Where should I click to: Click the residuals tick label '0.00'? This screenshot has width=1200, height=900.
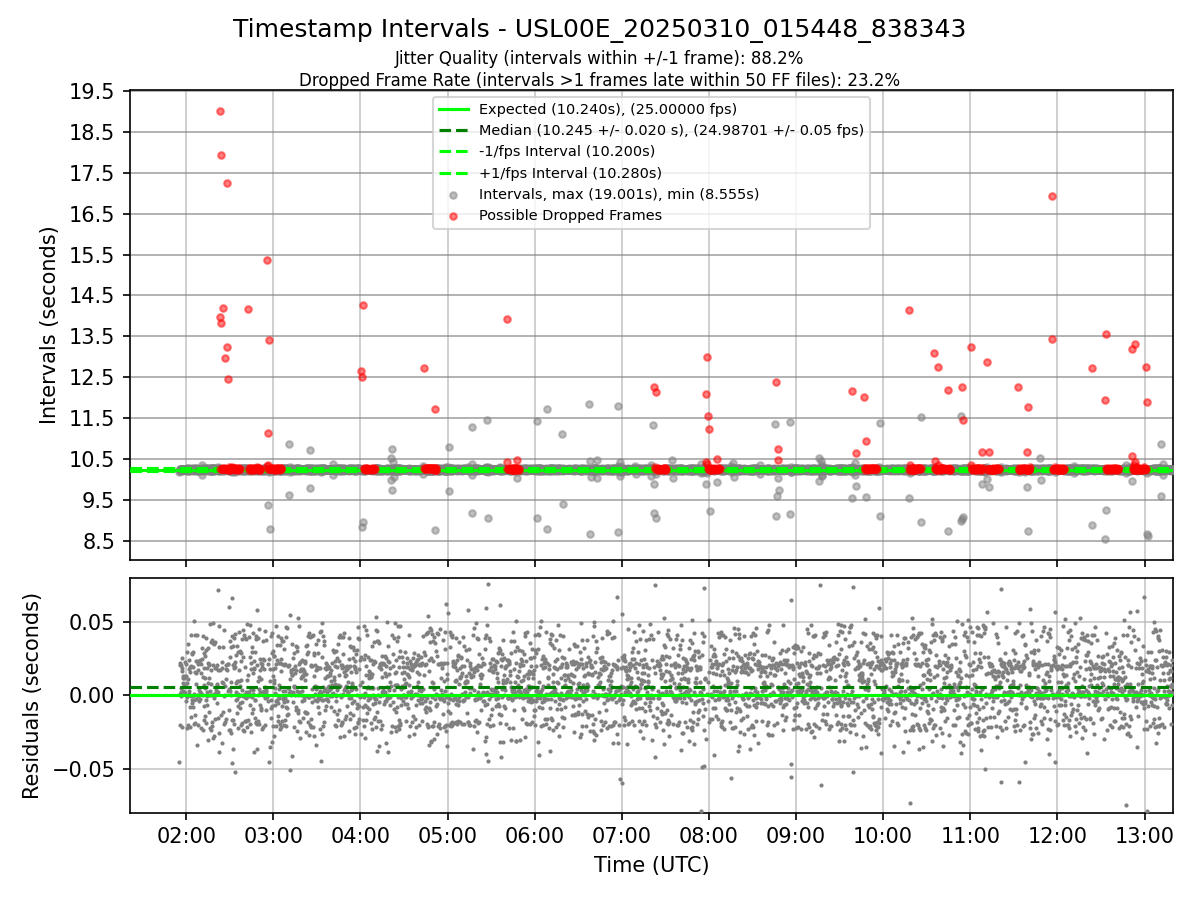click(94, 695)
